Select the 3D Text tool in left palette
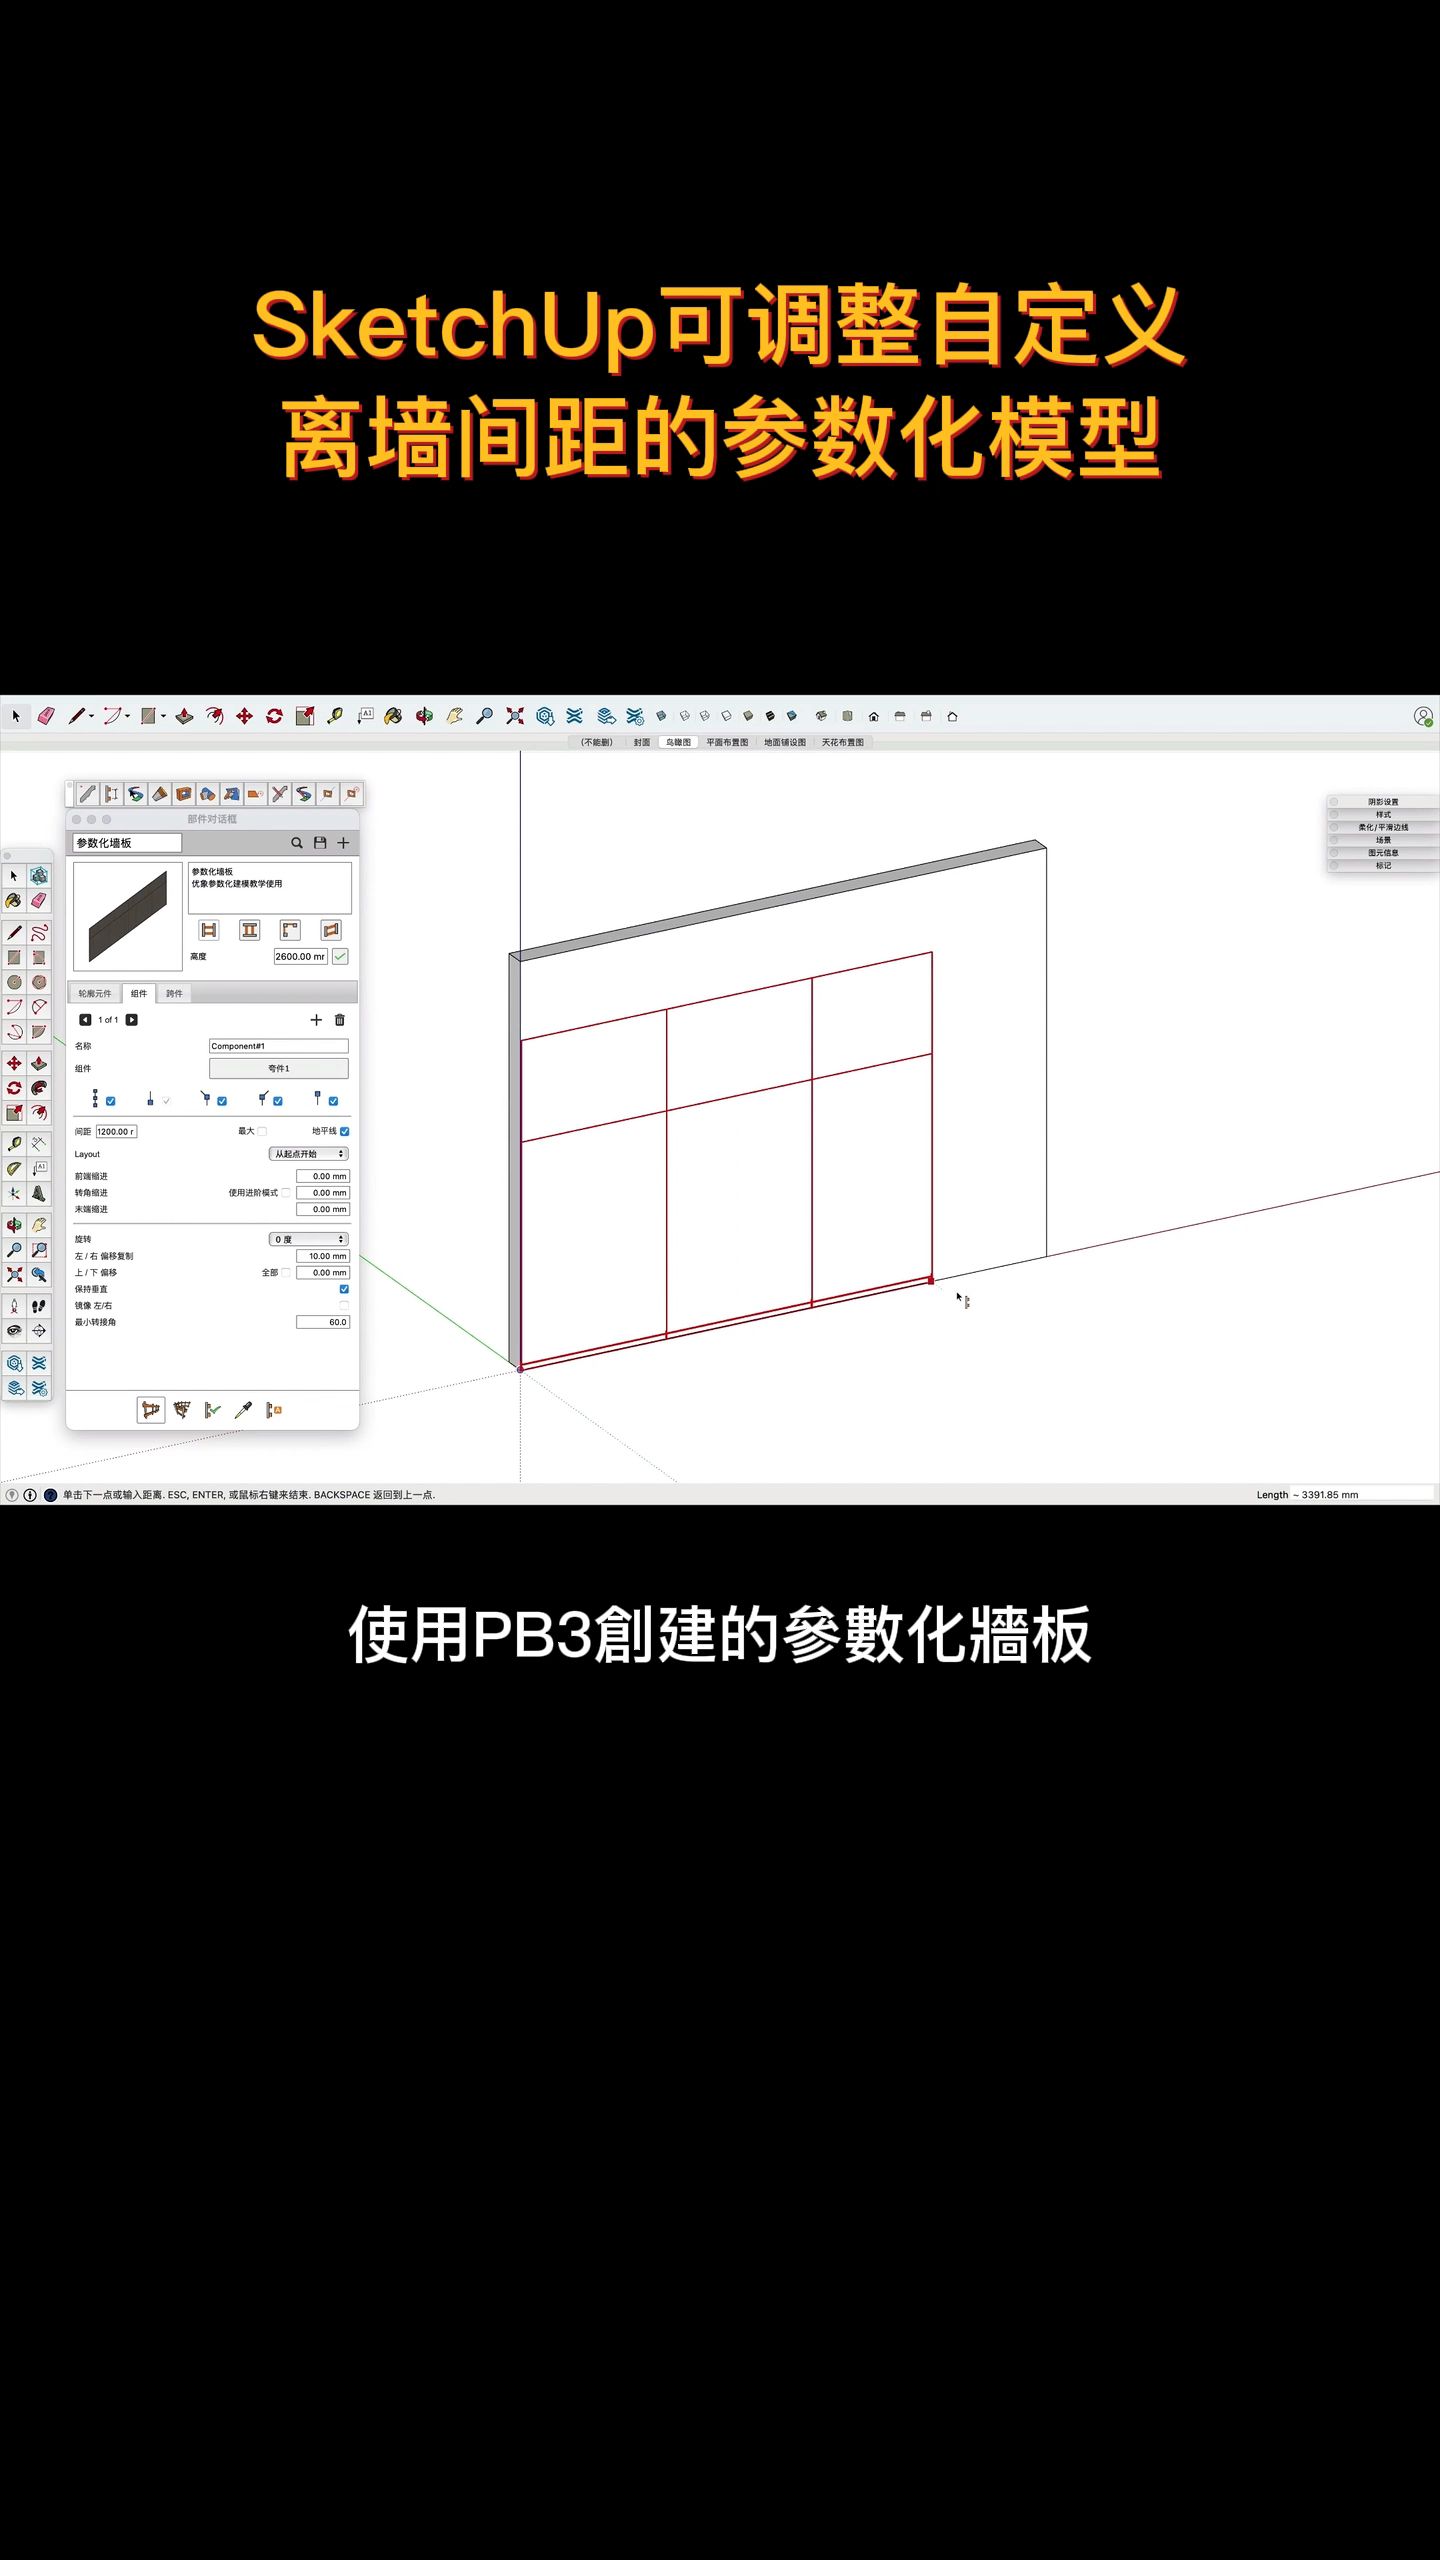The width and height of the screenshot is (1440, 2560). (x=39, y=1194)
